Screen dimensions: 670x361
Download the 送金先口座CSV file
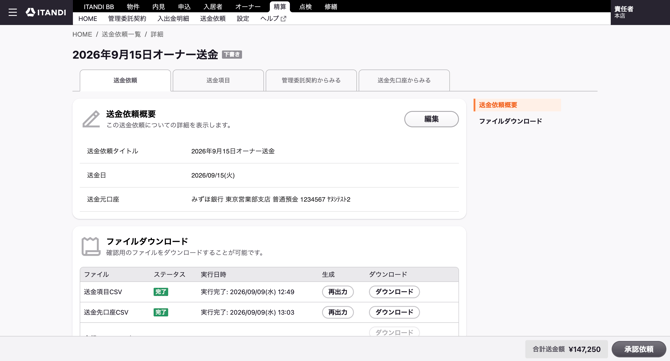pyautogui.click(x=394, y=312)
